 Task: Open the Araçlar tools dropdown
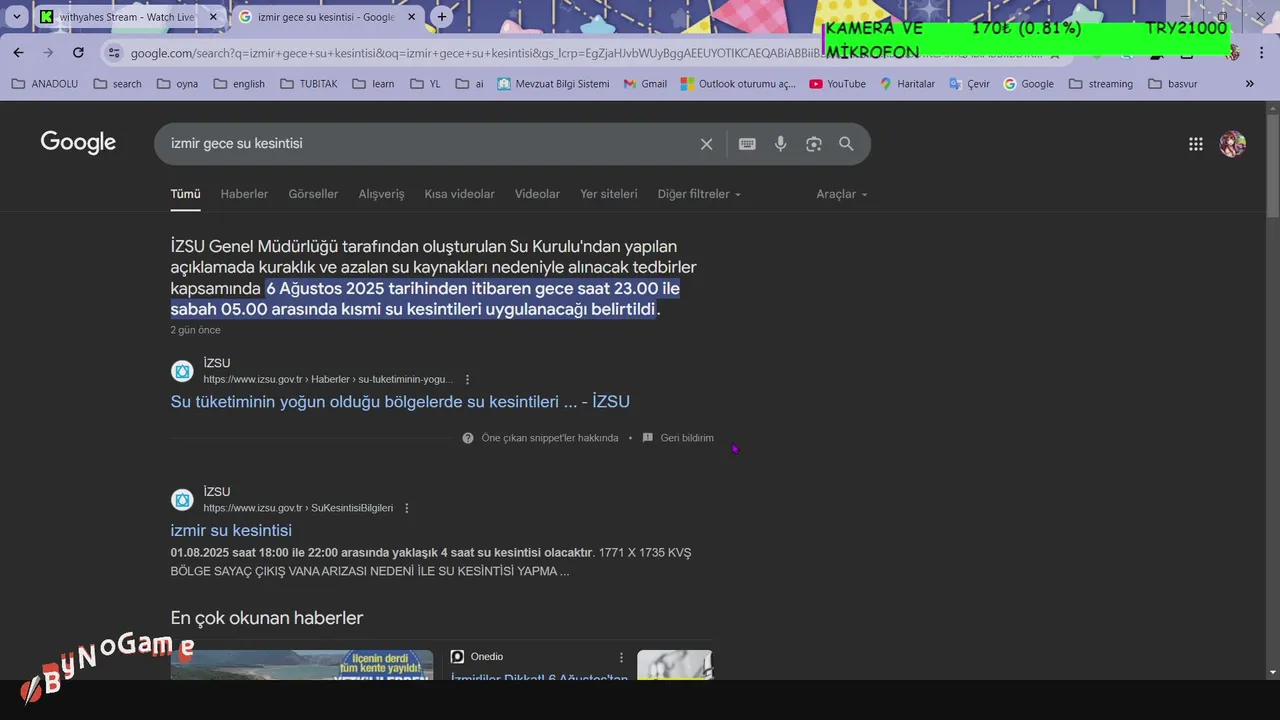(x=842, y=194)
